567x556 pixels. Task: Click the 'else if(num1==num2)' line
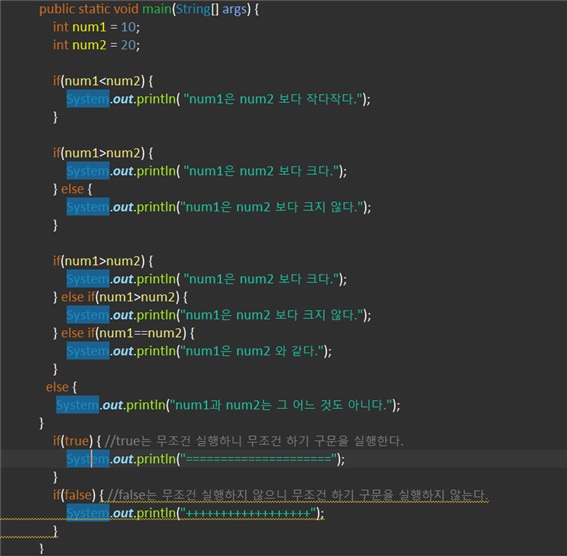tap(128, 333)
